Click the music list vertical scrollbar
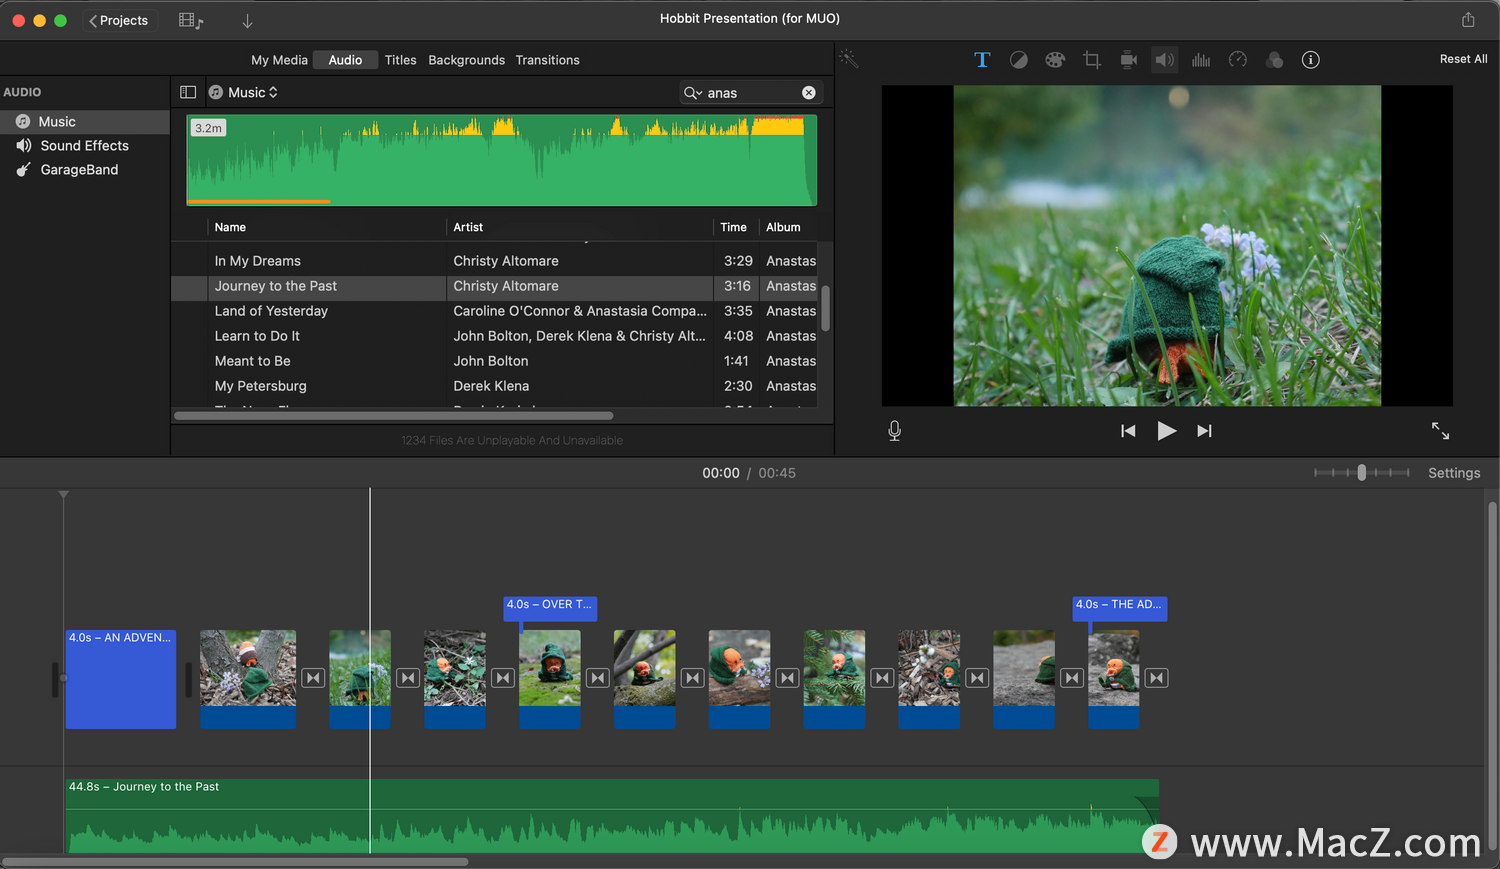The image size is (1500, 869). pyautogui.click(x=825, y=308)
